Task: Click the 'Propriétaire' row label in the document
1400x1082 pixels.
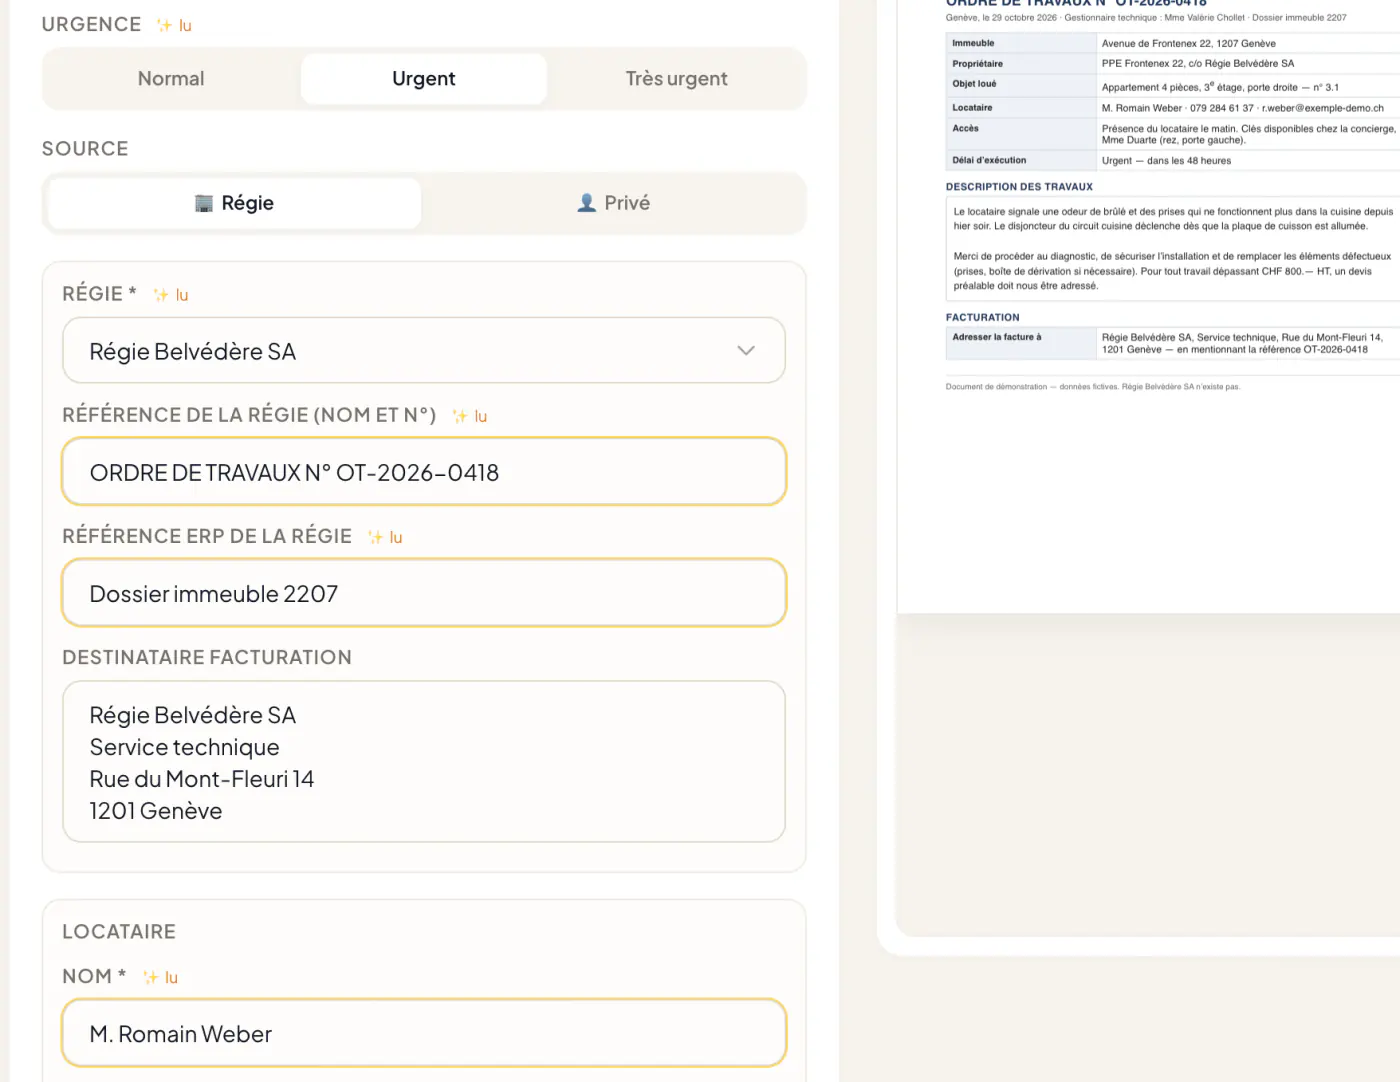Action: pyautogui.click(x=977, y=64)
